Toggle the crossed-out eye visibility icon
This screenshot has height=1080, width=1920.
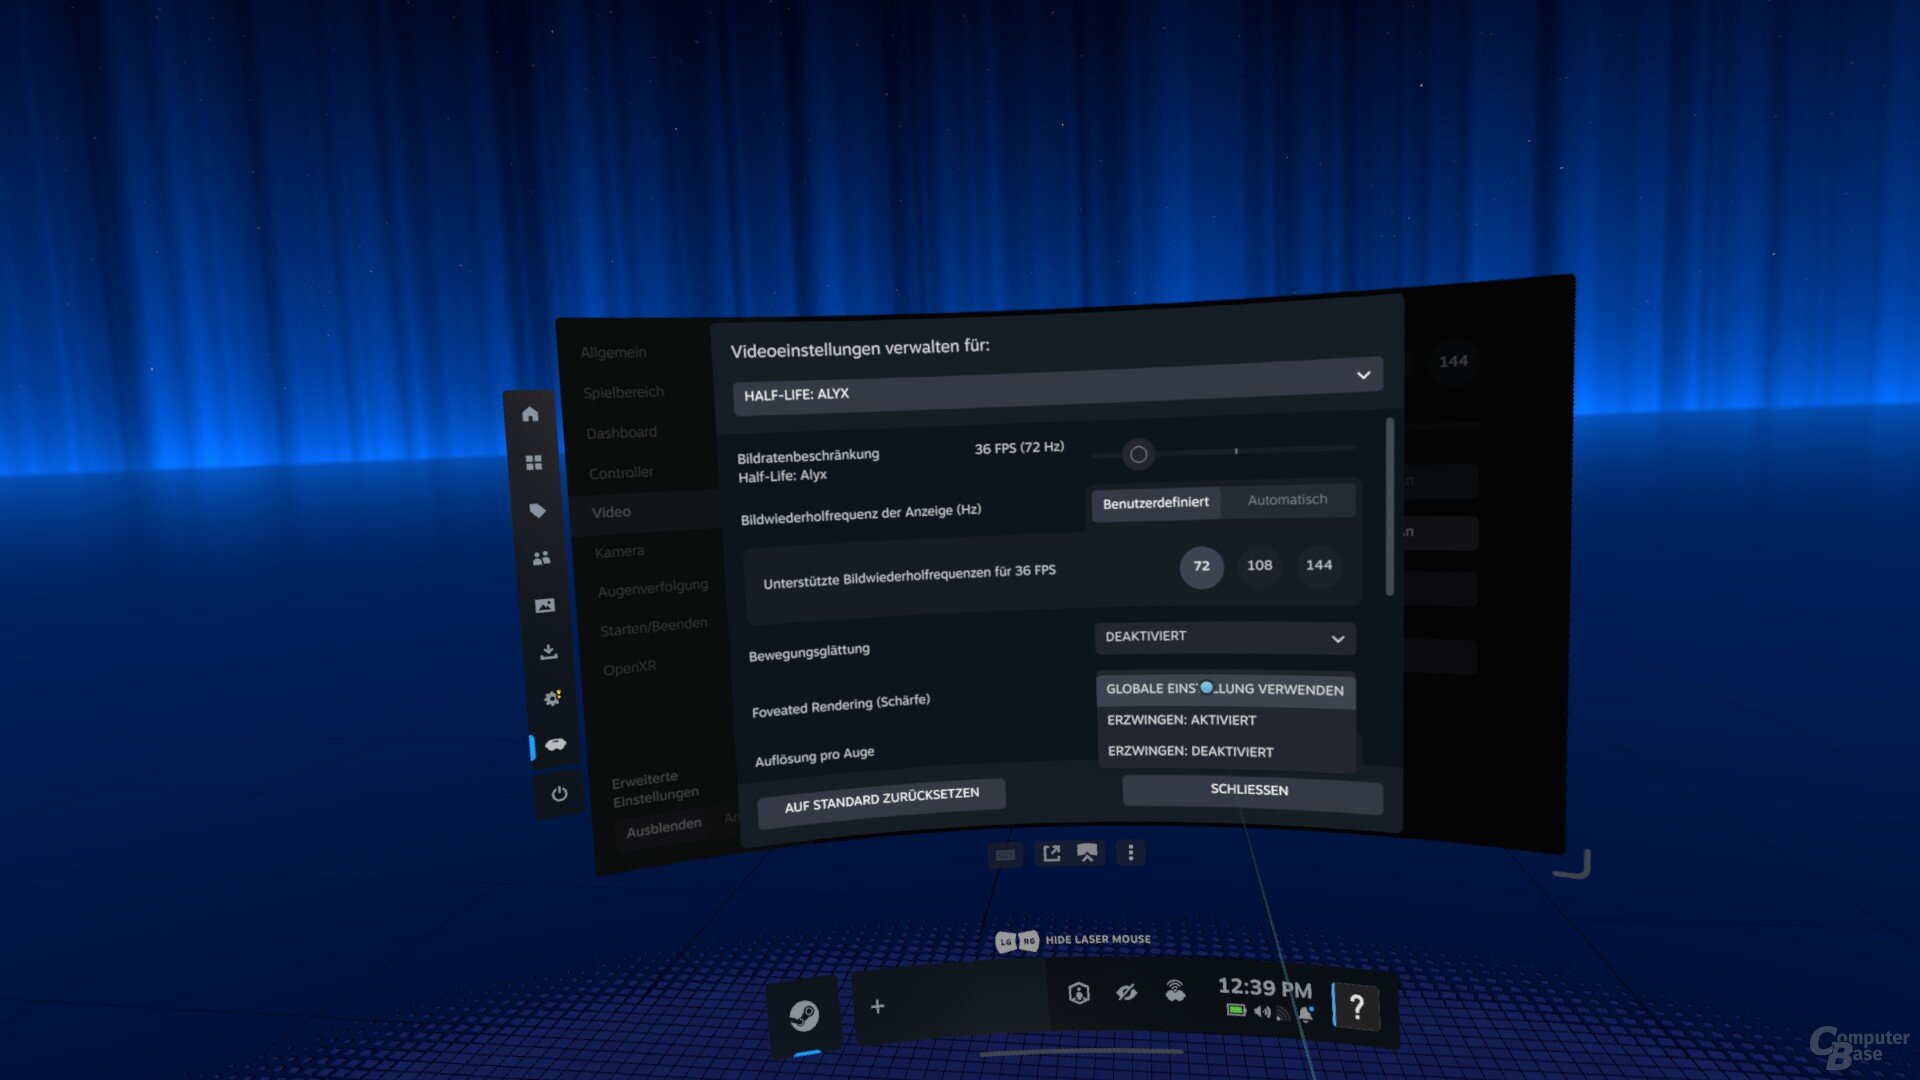pyautogui.click(x=1127, y=992)
